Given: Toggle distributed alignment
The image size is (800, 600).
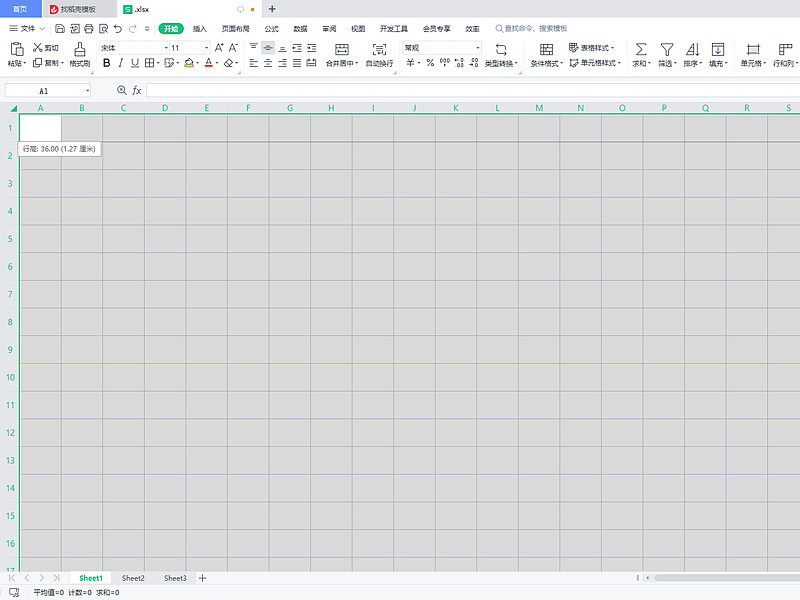Looking at the screenshot, I should coord(311,63).
